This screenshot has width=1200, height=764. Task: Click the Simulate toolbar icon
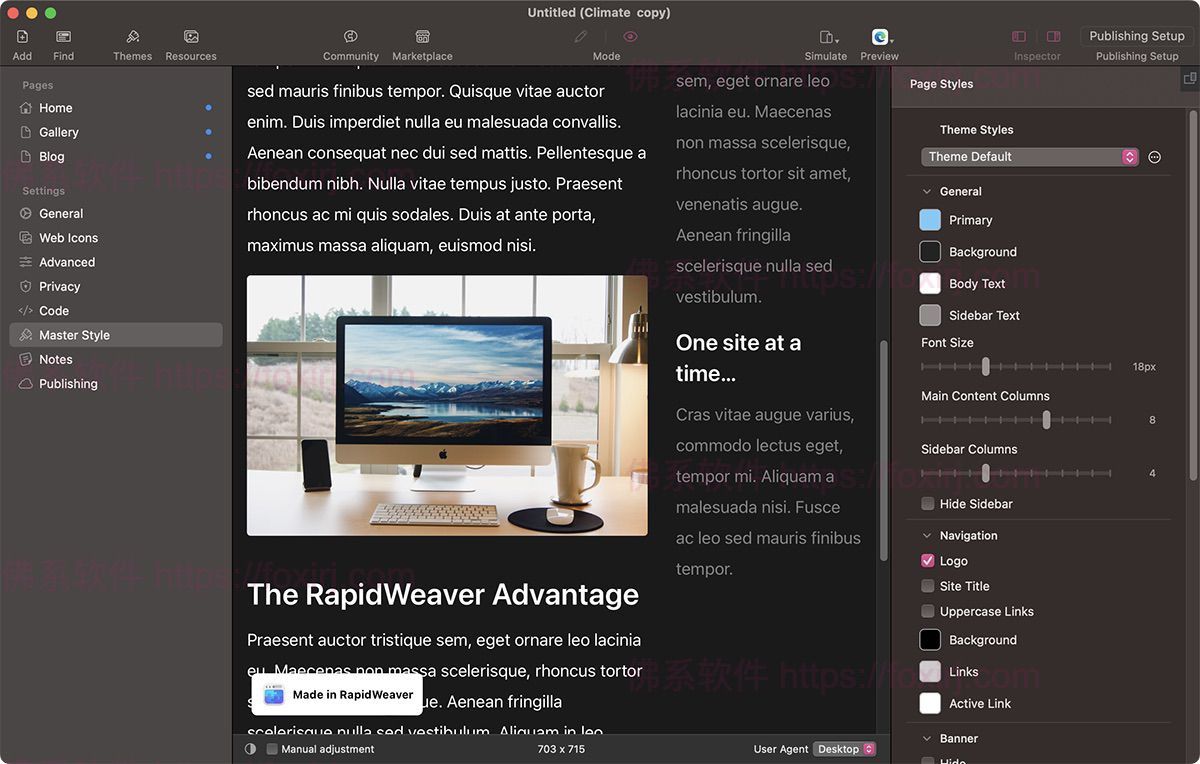pos(825,40)
